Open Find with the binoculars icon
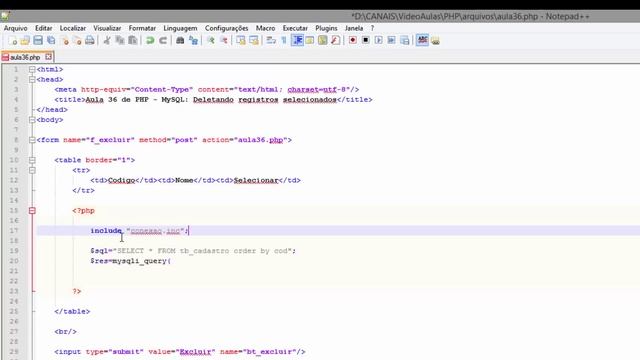Image resolution: width=640 pixels, height=360 pixels. click(x=180, y=40)
